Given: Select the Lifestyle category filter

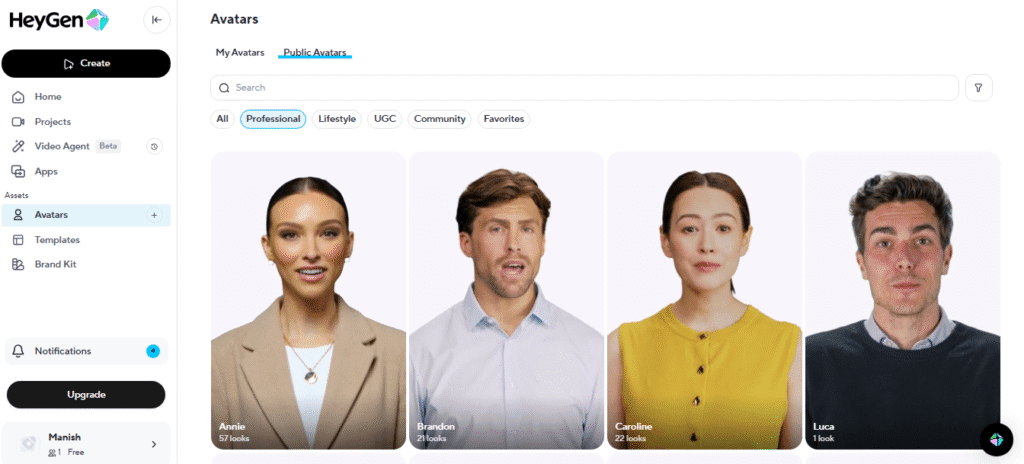Looking at the screenshot, I should click(337, 119).
